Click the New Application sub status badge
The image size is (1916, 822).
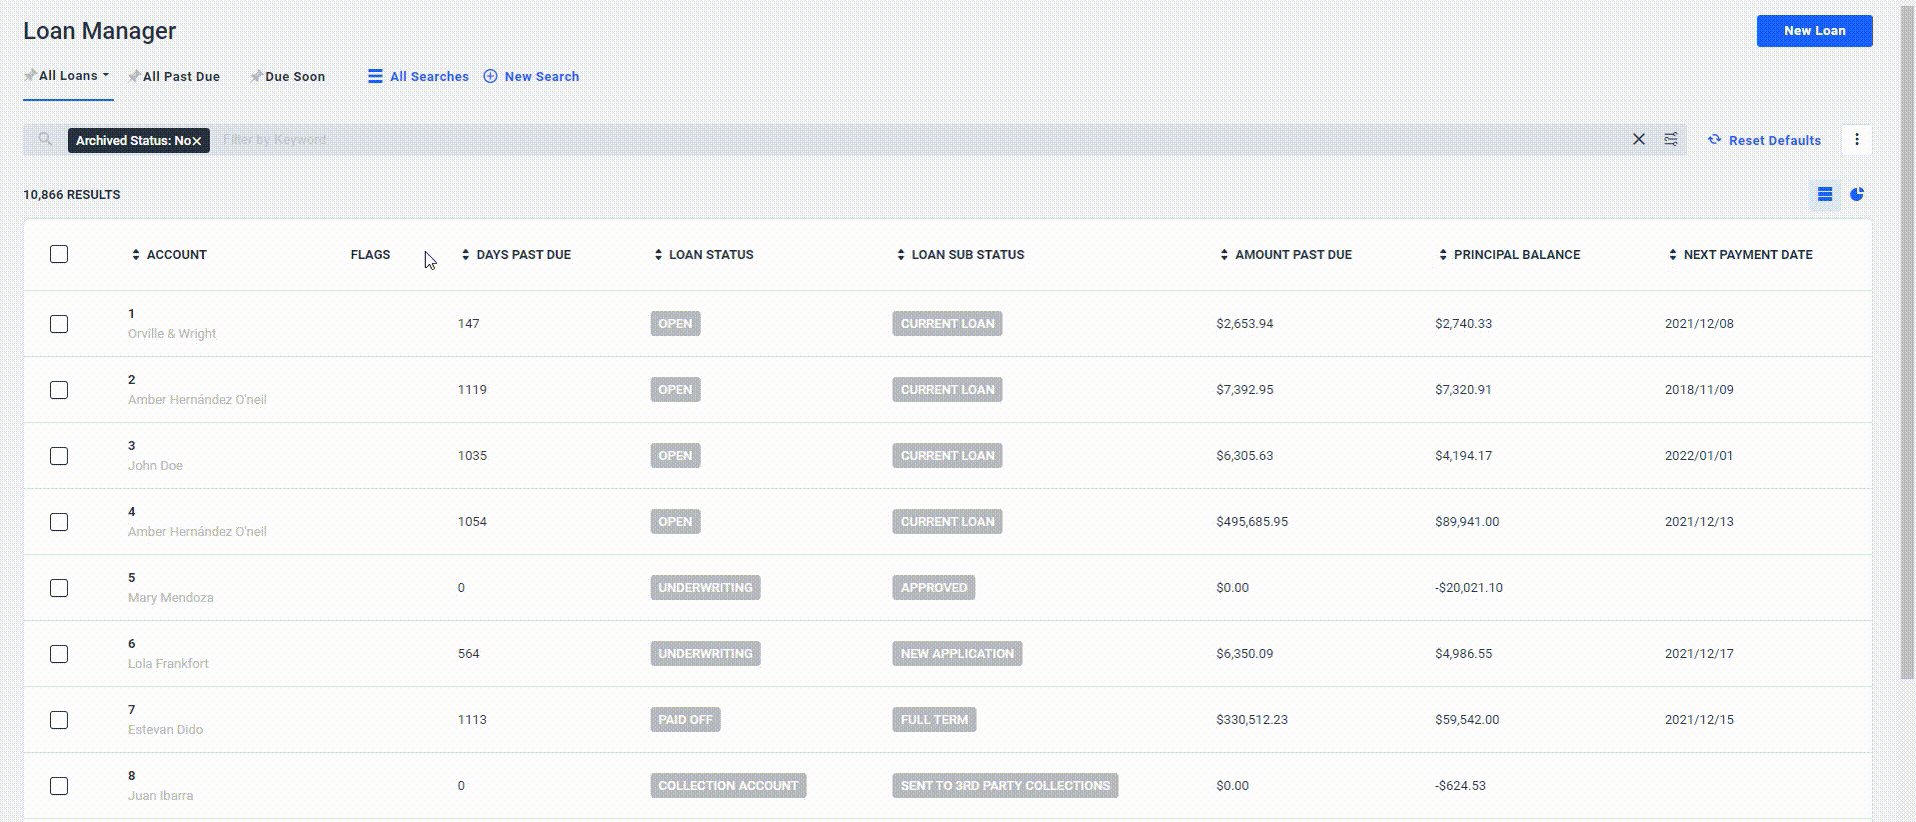[957, 654]
